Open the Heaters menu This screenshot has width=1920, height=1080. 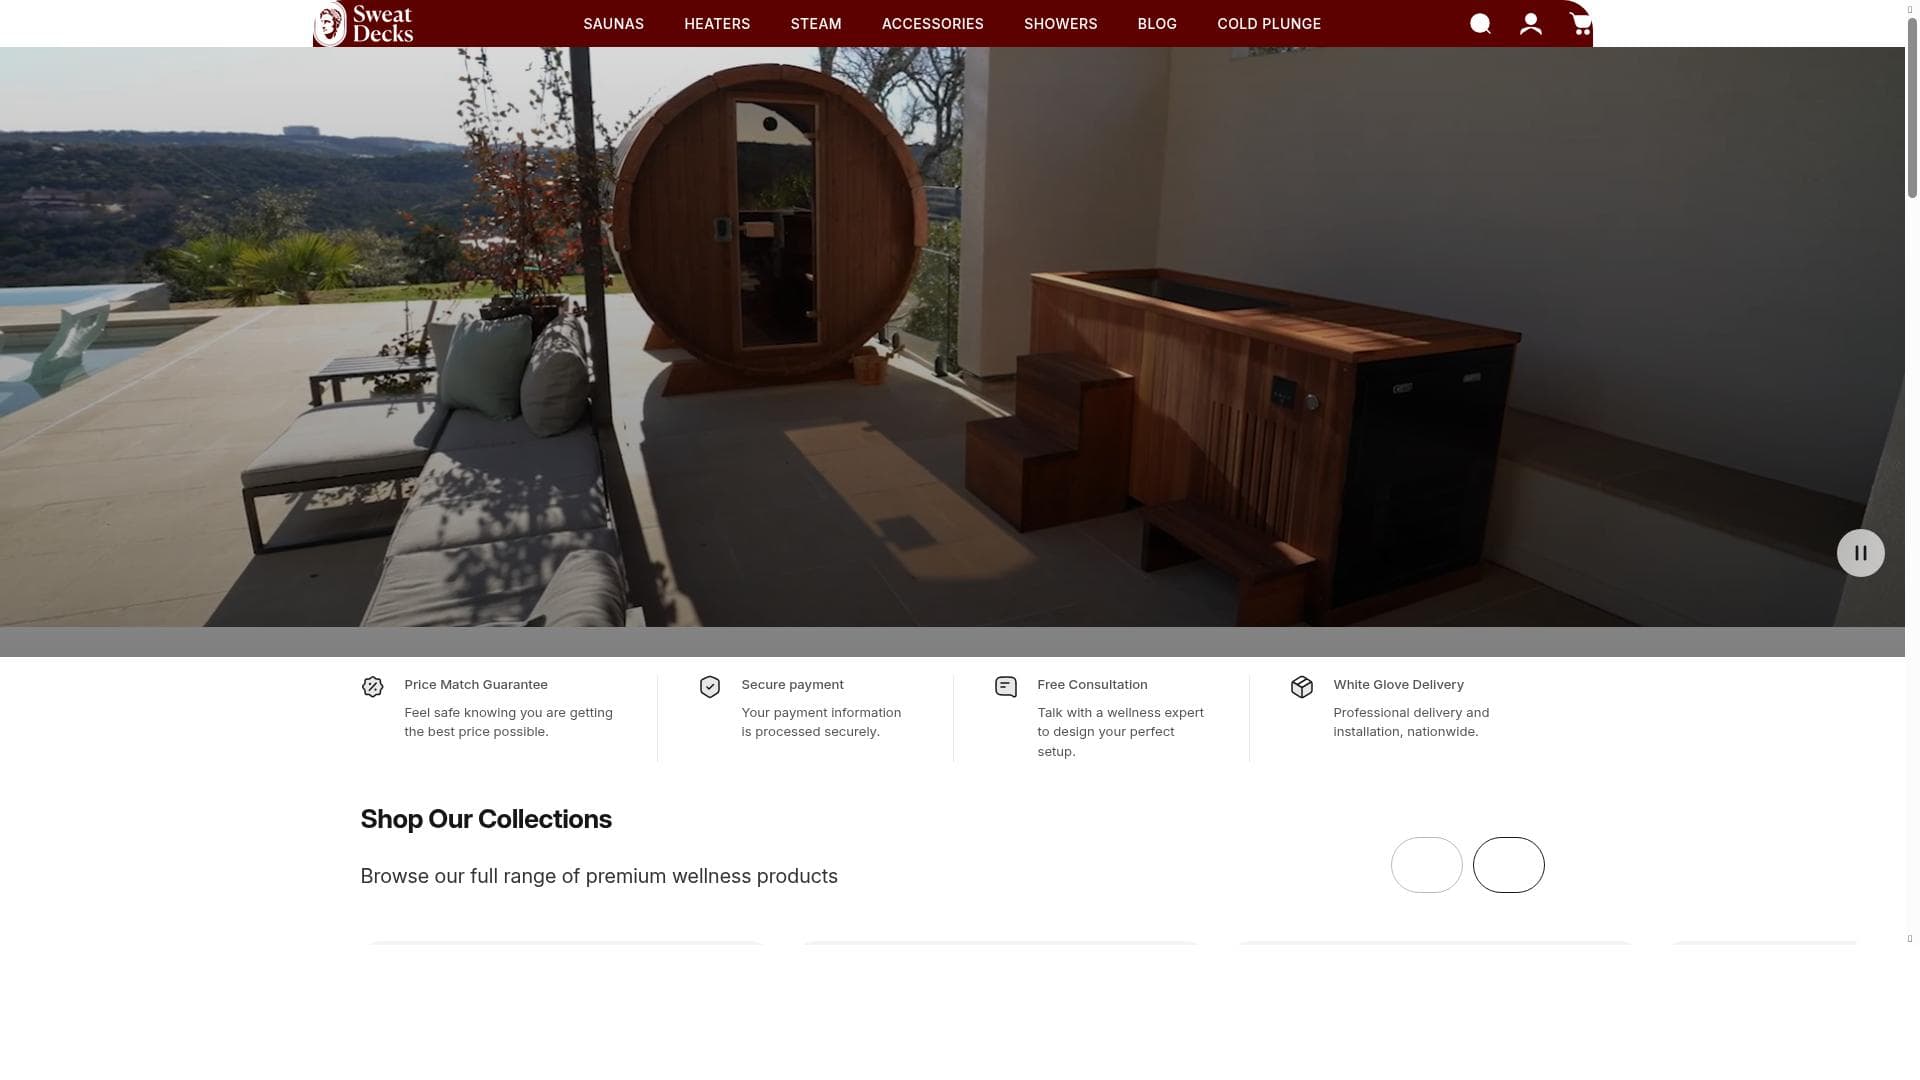click(x=717, y=24)
